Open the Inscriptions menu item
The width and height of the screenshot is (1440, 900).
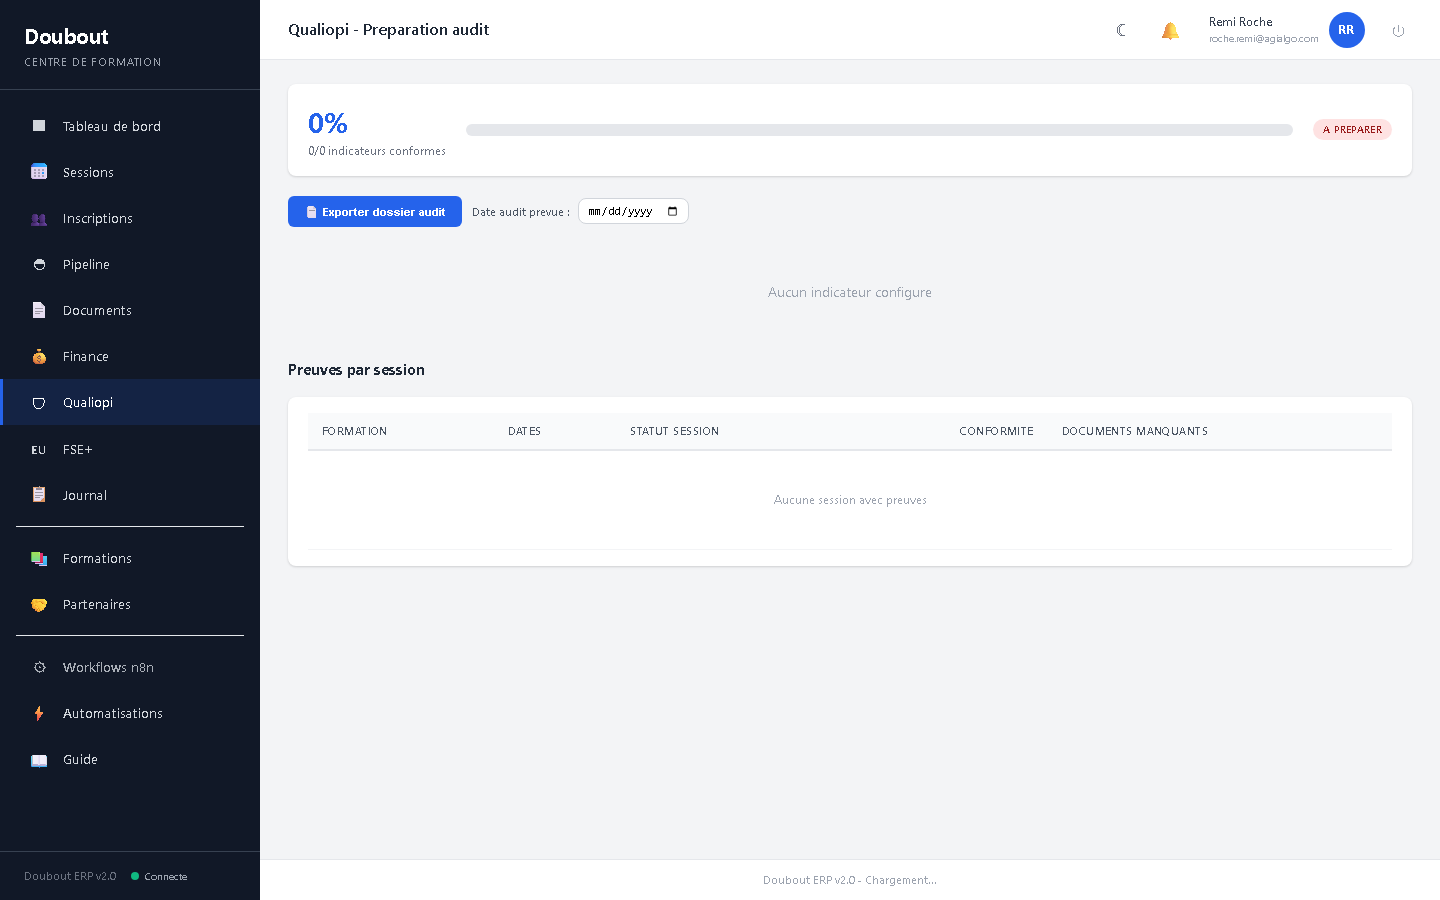tap(97, 218)
